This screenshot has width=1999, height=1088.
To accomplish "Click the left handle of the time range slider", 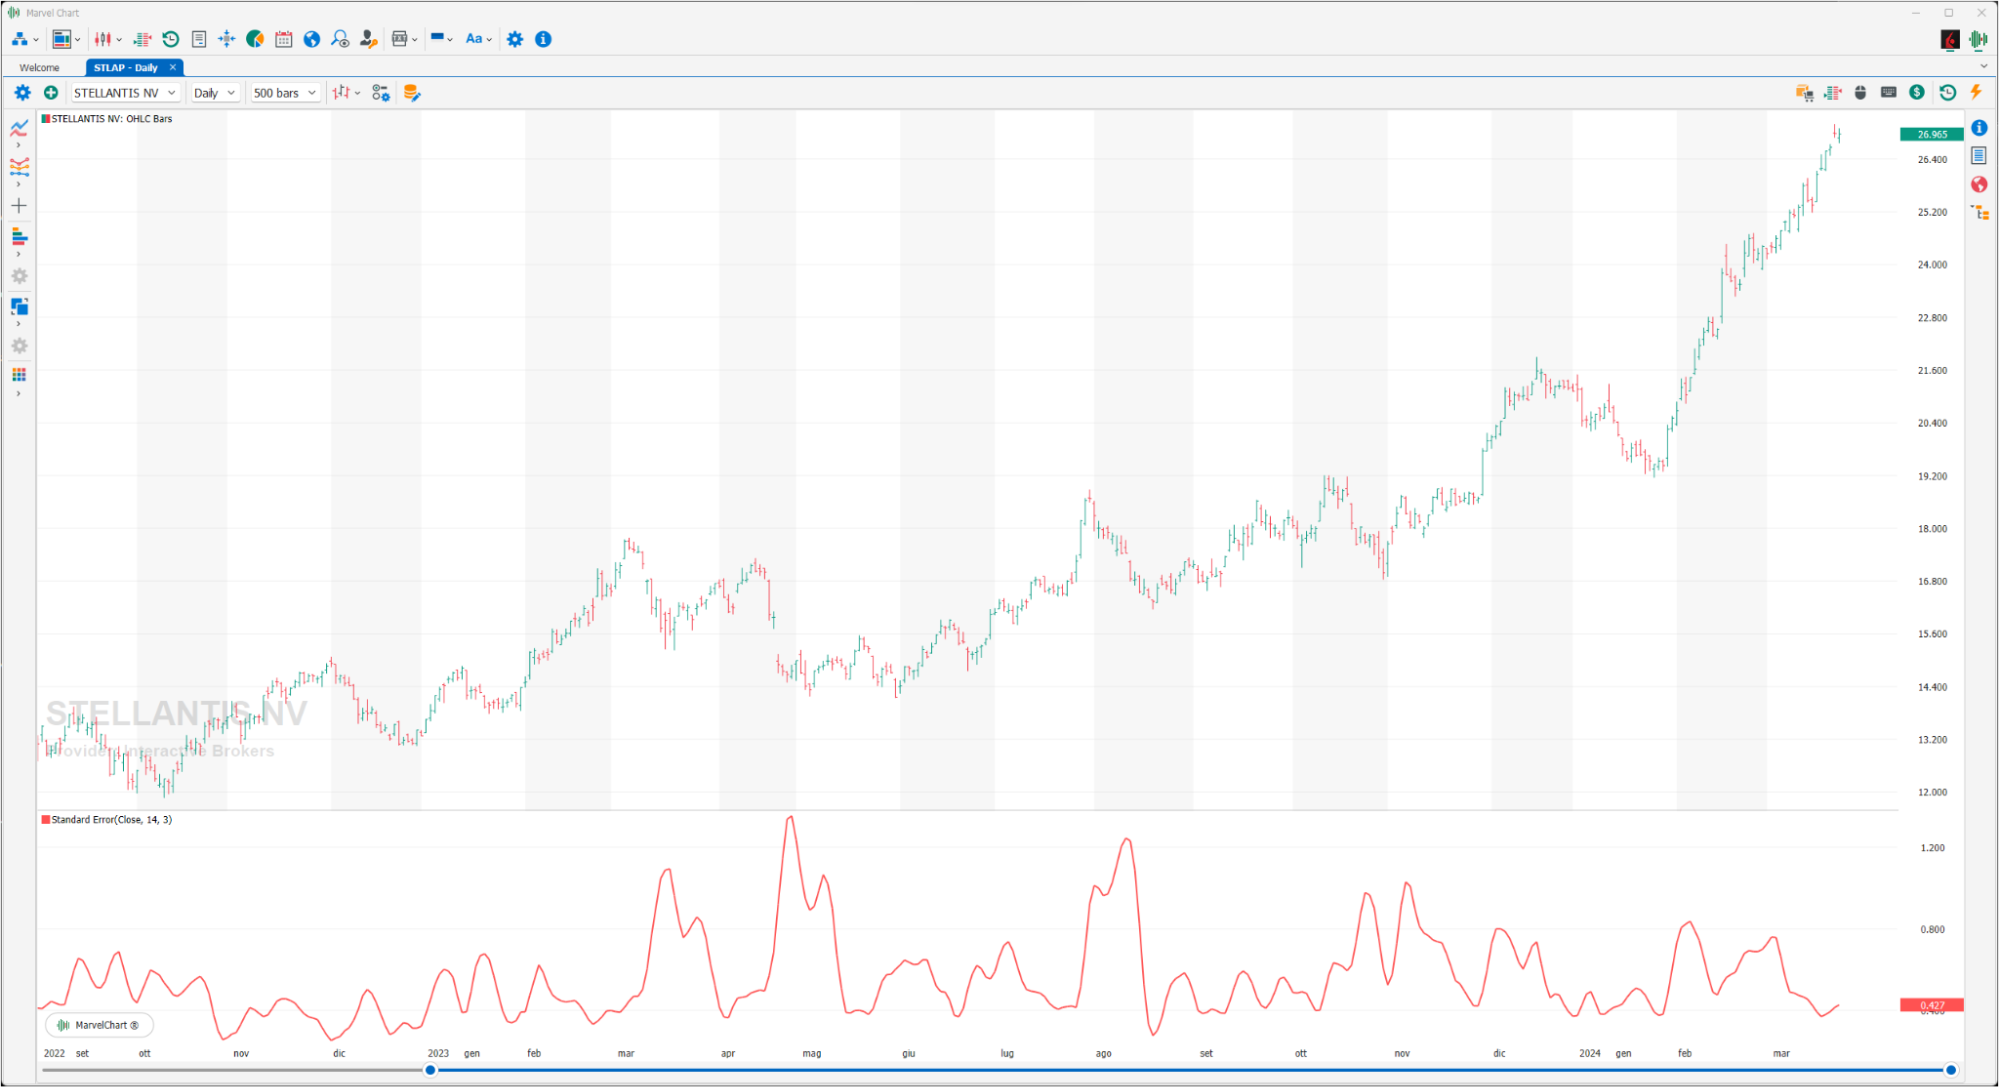I will coord(430,1070).
